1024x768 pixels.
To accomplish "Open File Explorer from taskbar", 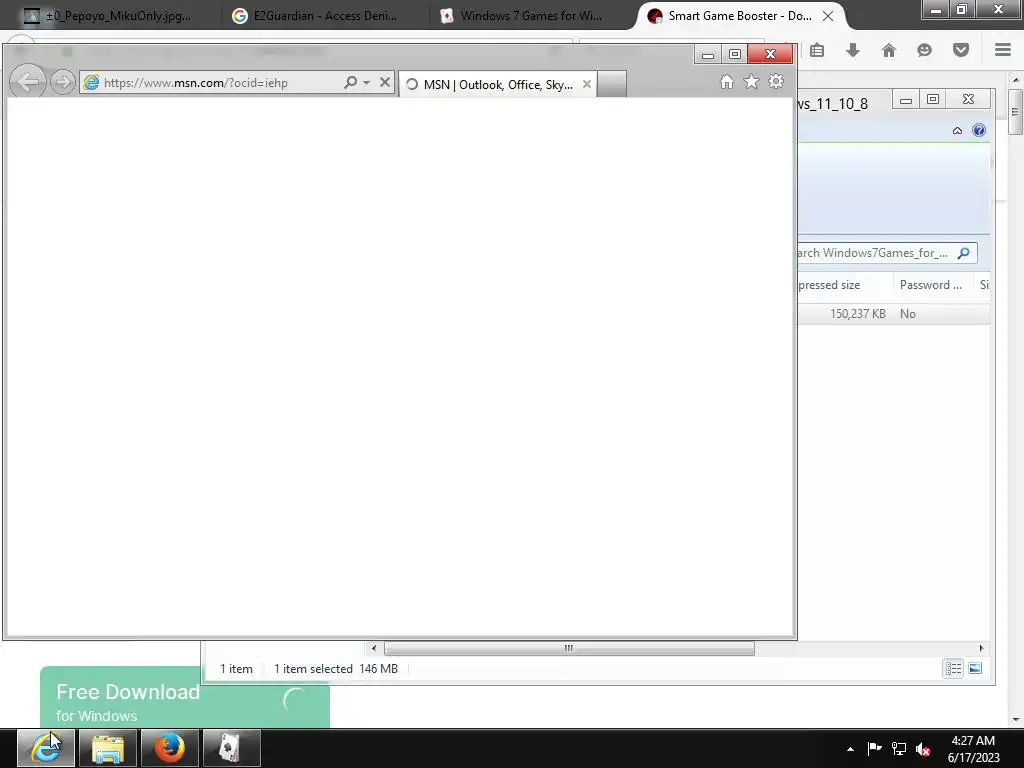I will tap(108, 748).
